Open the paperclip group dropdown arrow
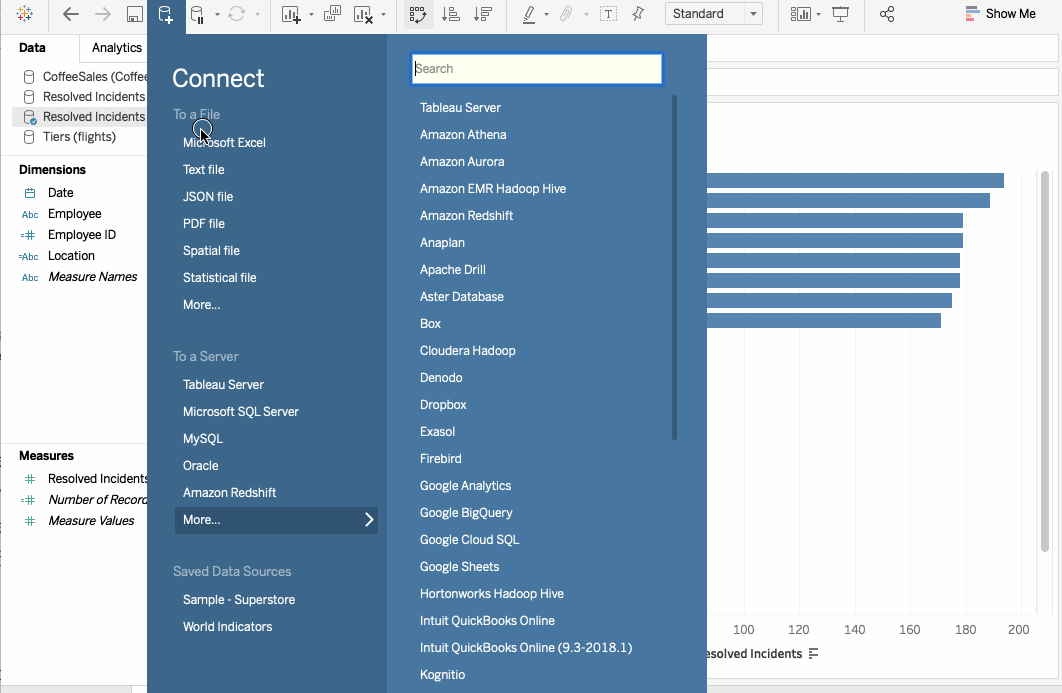 coord(585,14)
